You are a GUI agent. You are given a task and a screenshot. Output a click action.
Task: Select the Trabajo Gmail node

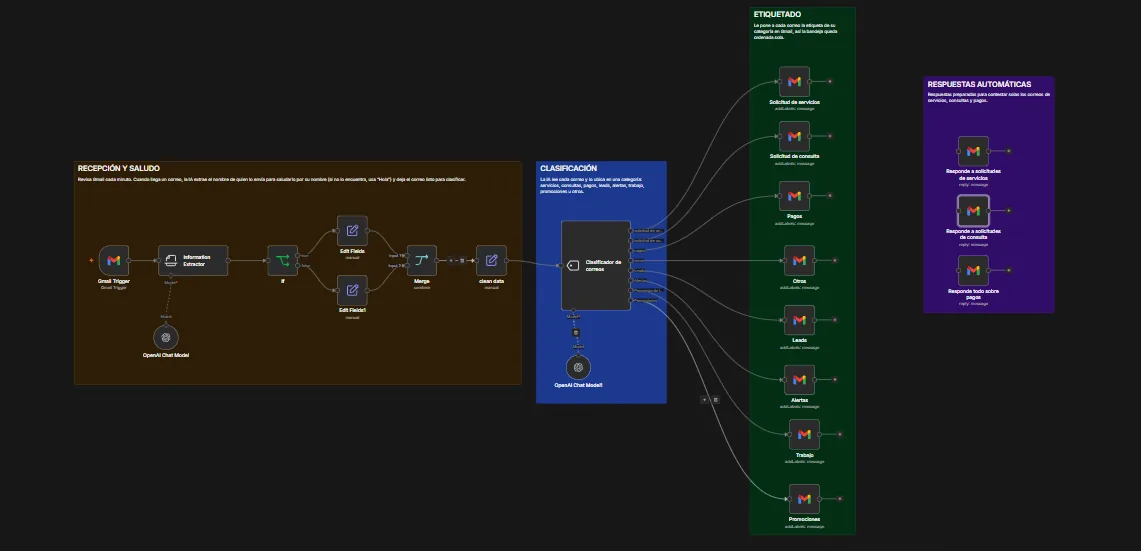coord(804,435)
